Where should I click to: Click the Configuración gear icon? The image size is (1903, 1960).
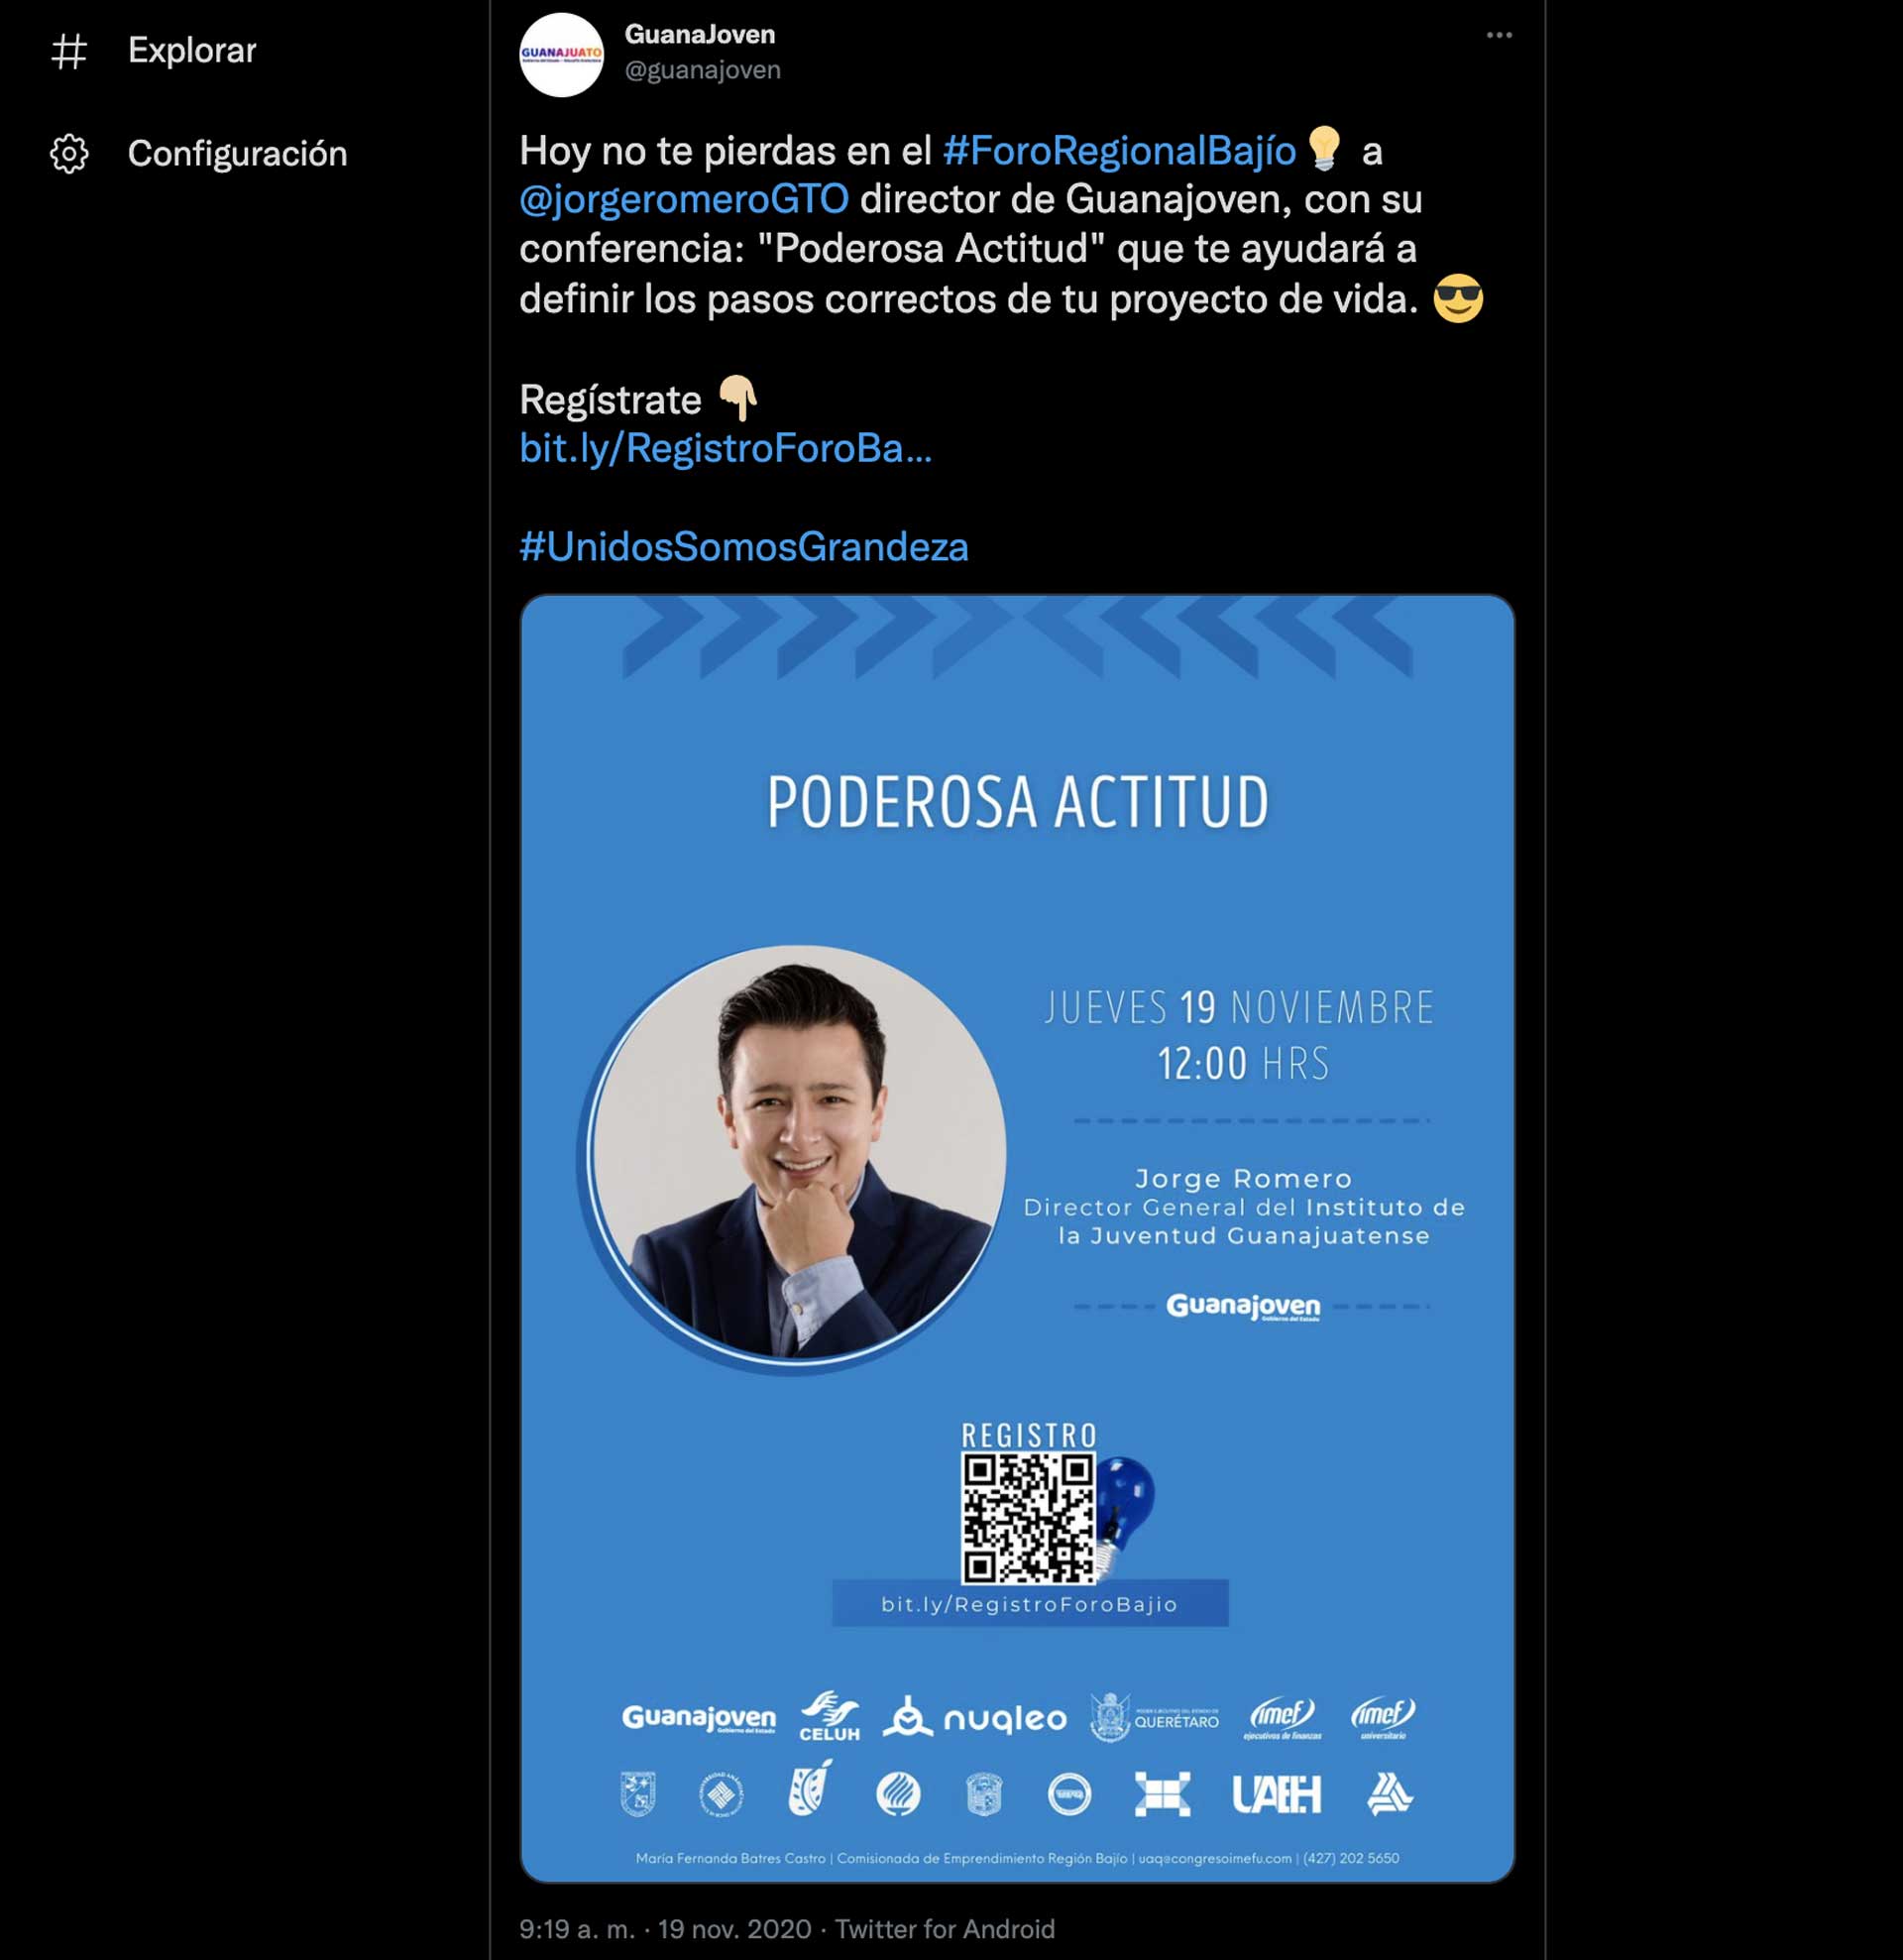coord(69,154)
